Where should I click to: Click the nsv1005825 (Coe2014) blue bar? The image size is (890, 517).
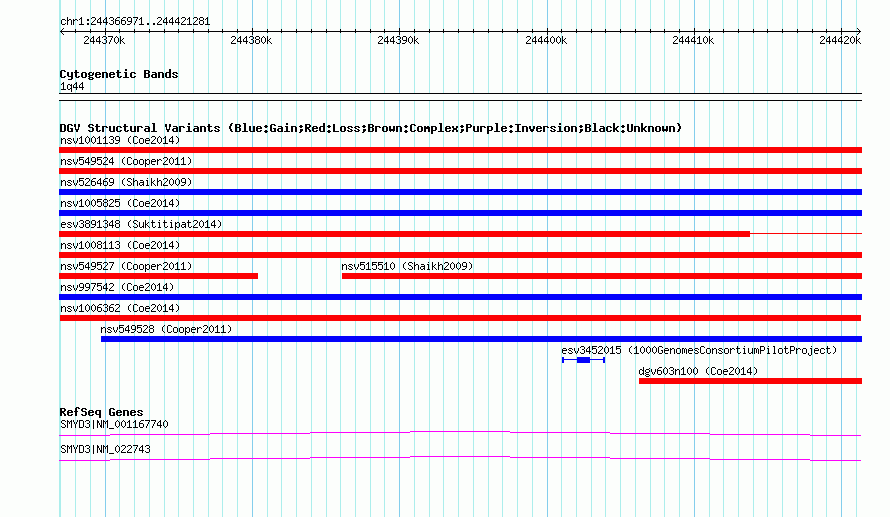pos(460,213)
